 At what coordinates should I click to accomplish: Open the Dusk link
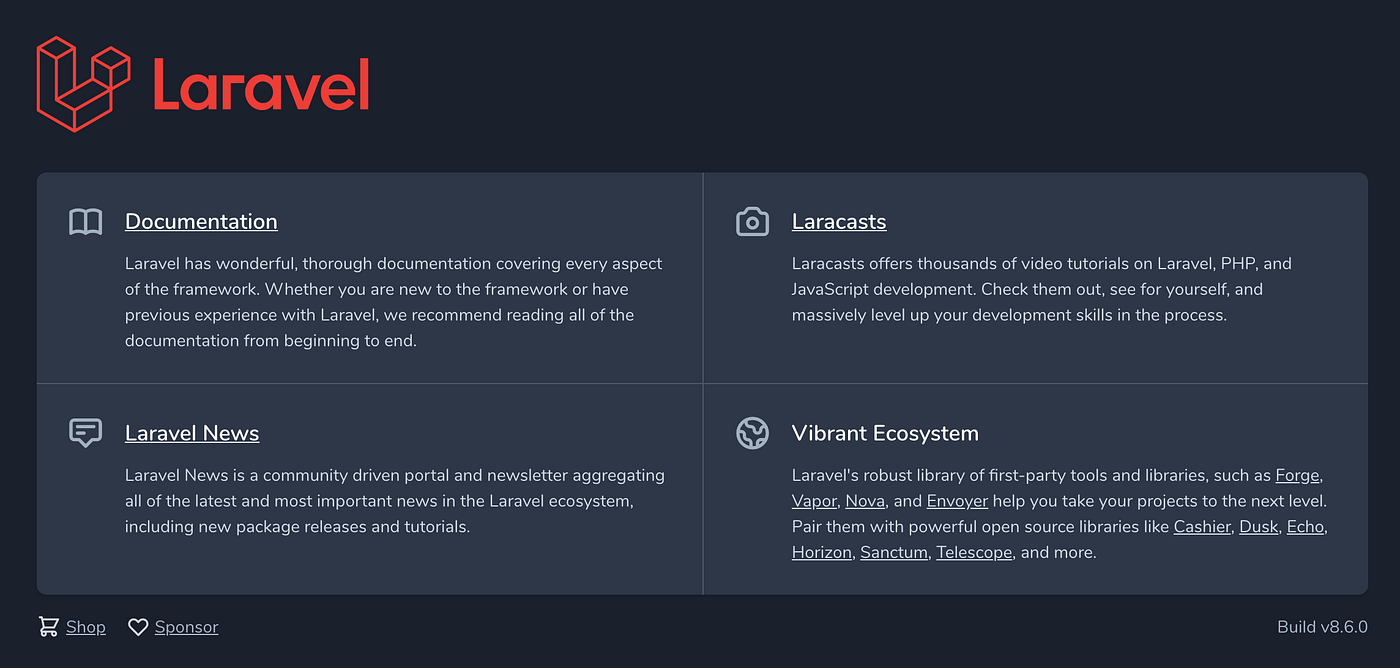pos(1258,526)
